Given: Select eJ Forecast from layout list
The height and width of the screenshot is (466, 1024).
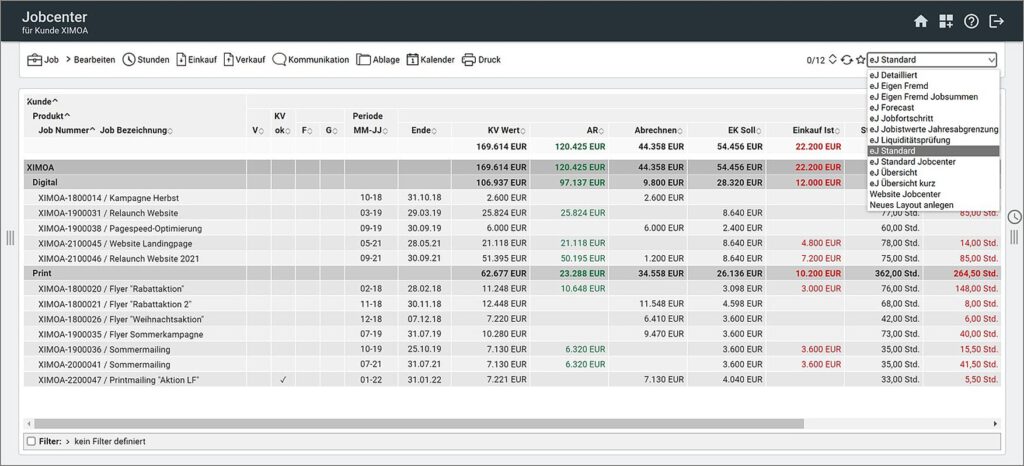Looking at the screenshot, I should 898,108.
